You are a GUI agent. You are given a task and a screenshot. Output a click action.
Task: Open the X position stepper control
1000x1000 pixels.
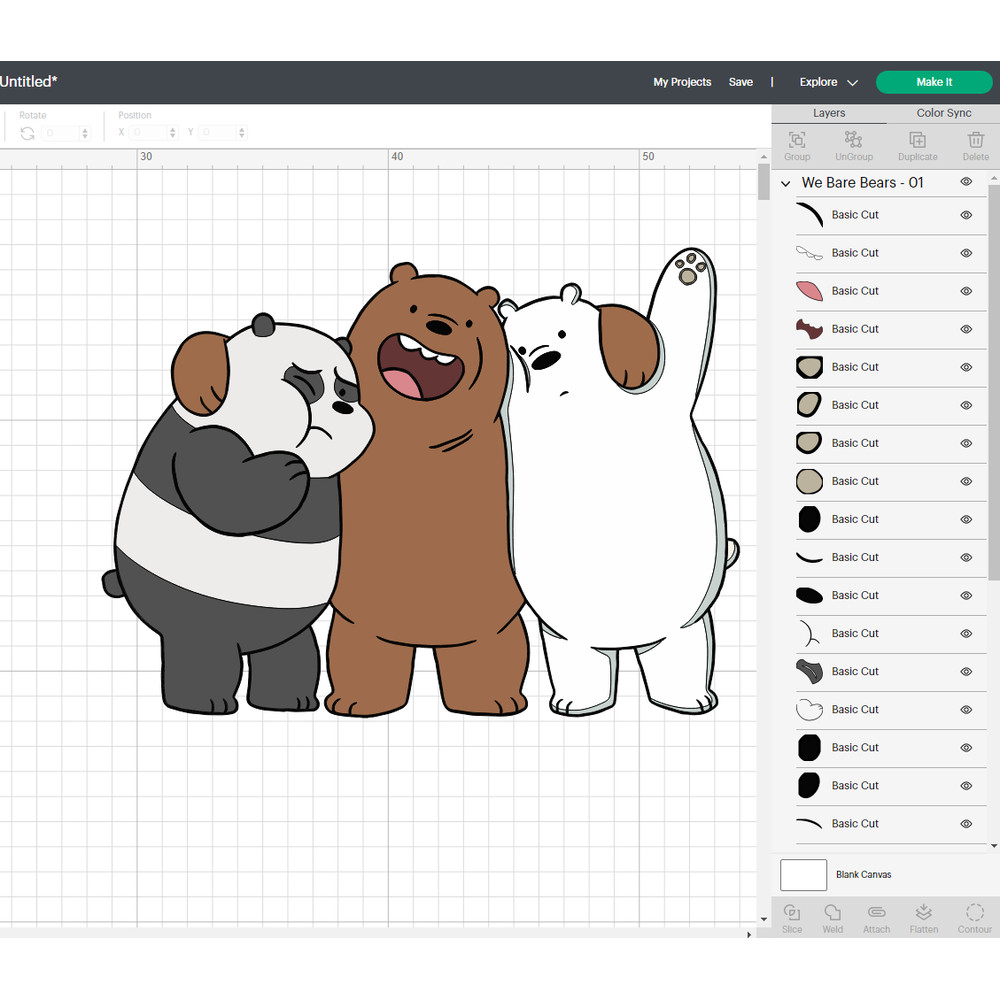click(171, 132)
